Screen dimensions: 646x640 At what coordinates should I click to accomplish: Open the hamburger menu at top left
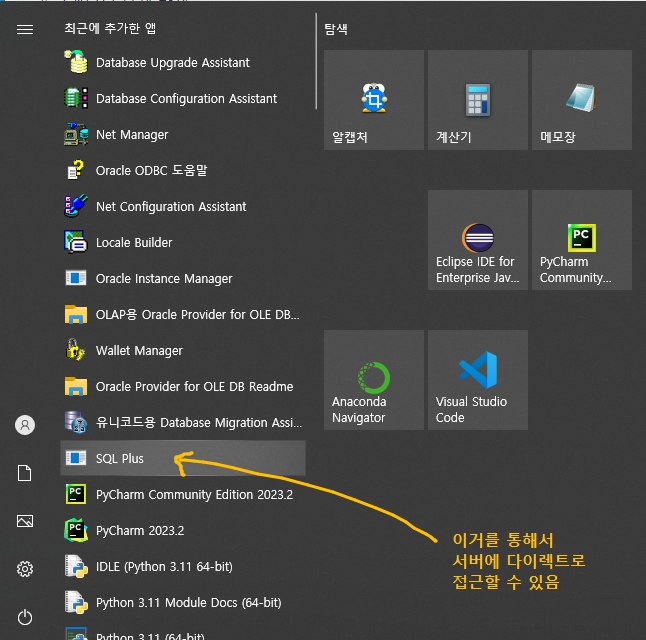tap(25, 29)
